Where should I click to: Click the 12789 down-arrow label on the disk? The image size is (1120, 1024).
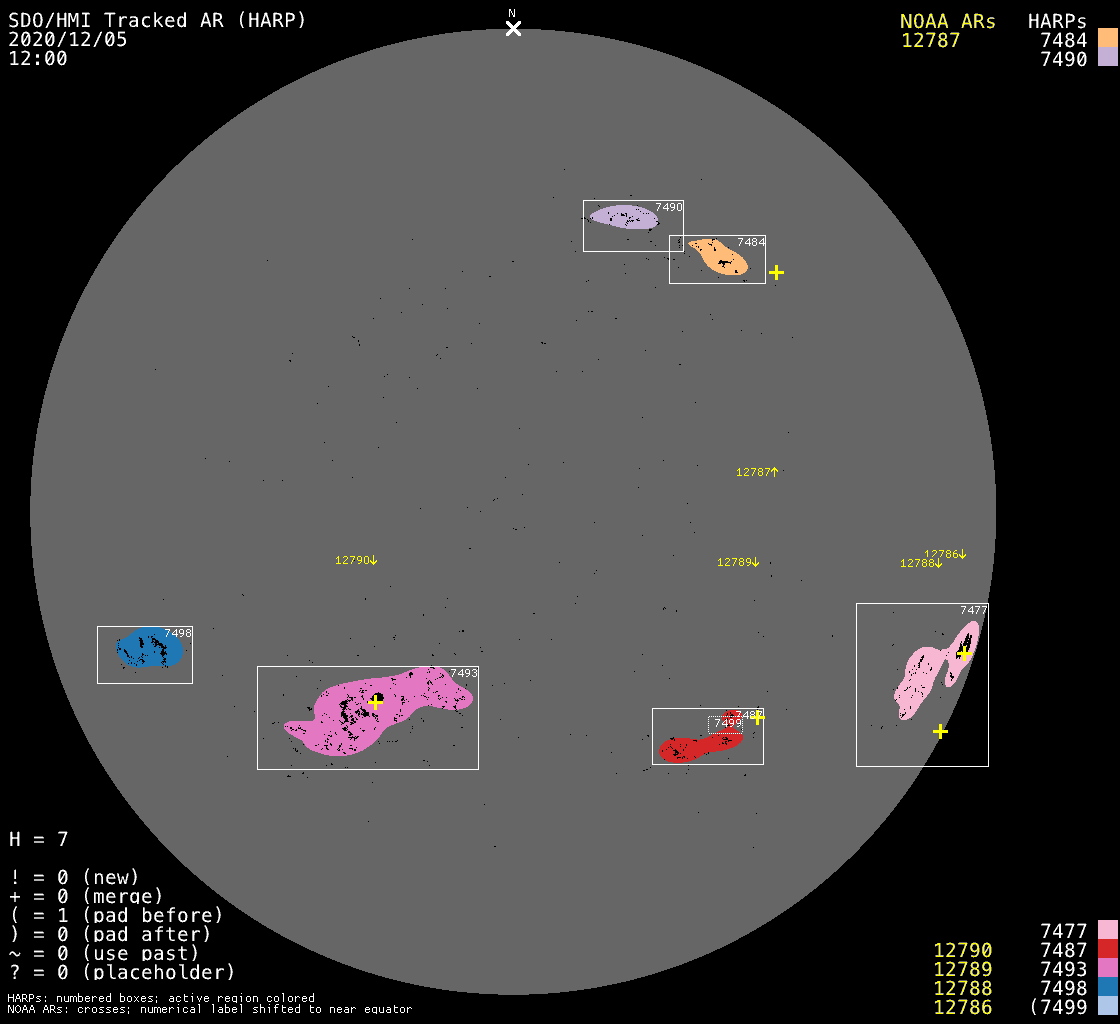(x=738, y=563)
